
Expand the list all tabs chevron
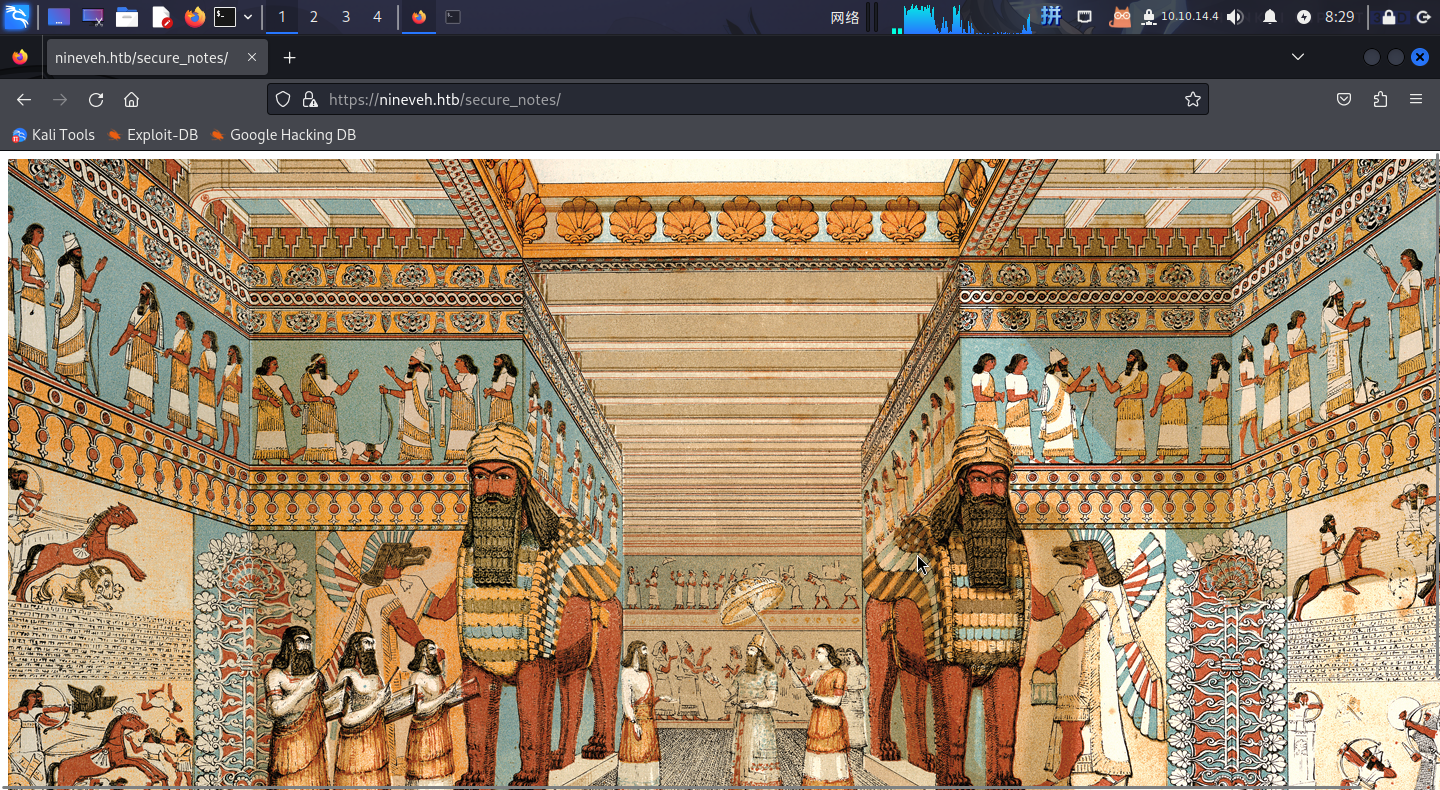(x=1298, y=57)
